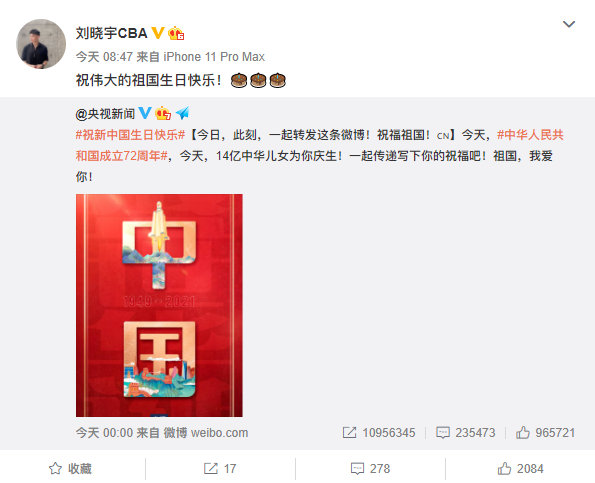Open the original post's 今天 00:00 timestamp

tap(104, 433)
